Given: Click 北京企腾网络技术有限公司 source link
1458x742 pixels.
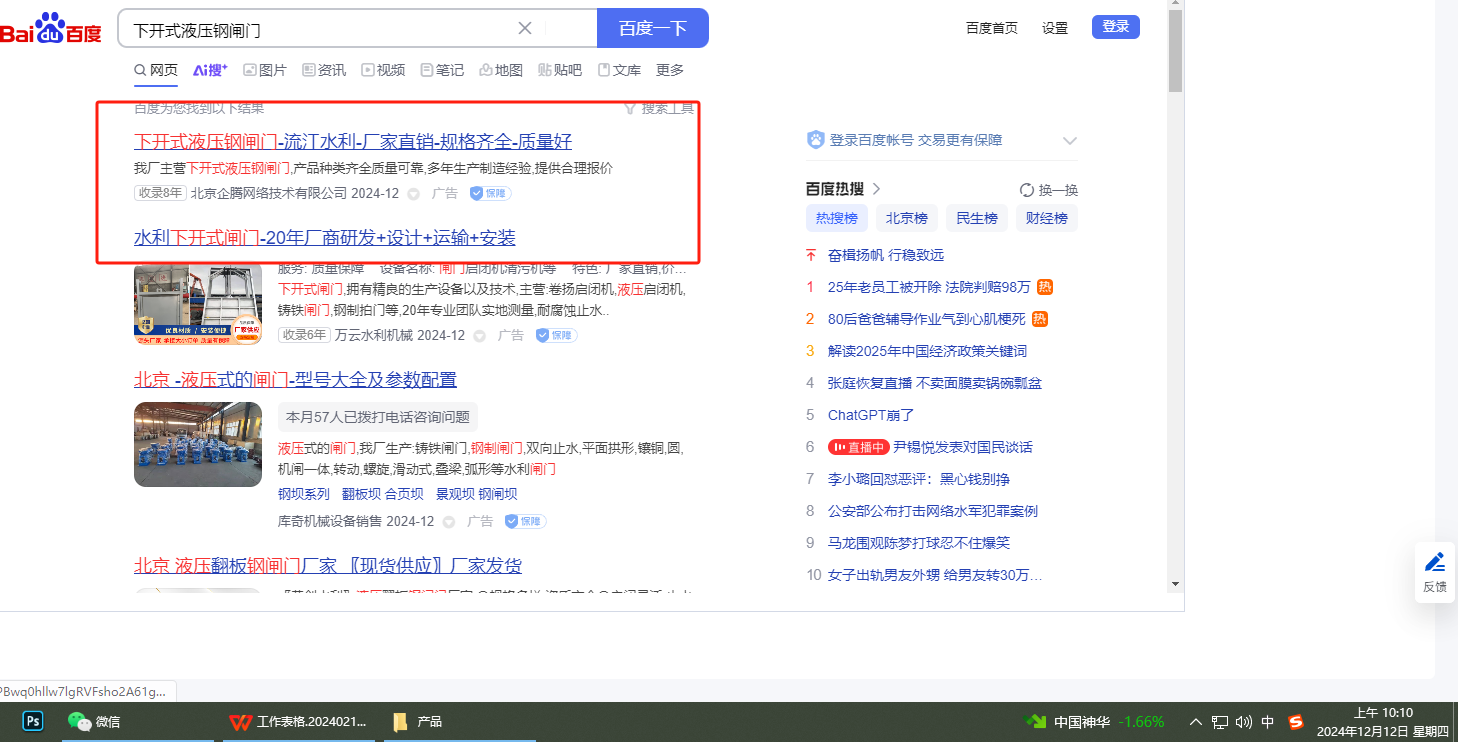Looking at the screenshot, I should [x=269, y=193].
